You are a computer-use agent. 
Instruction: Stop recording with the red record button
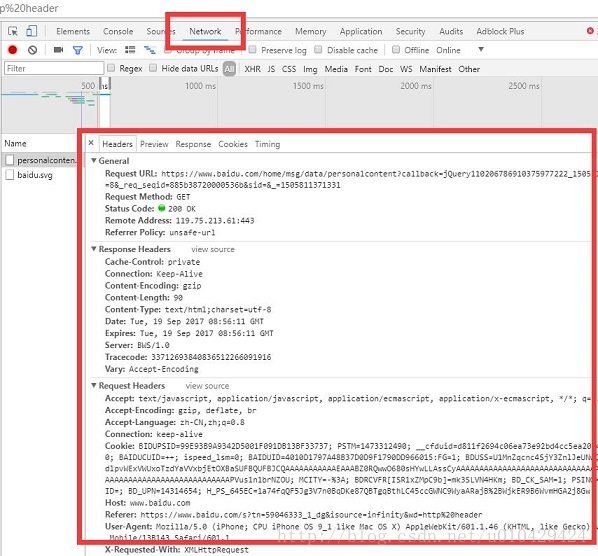point(13,50)
